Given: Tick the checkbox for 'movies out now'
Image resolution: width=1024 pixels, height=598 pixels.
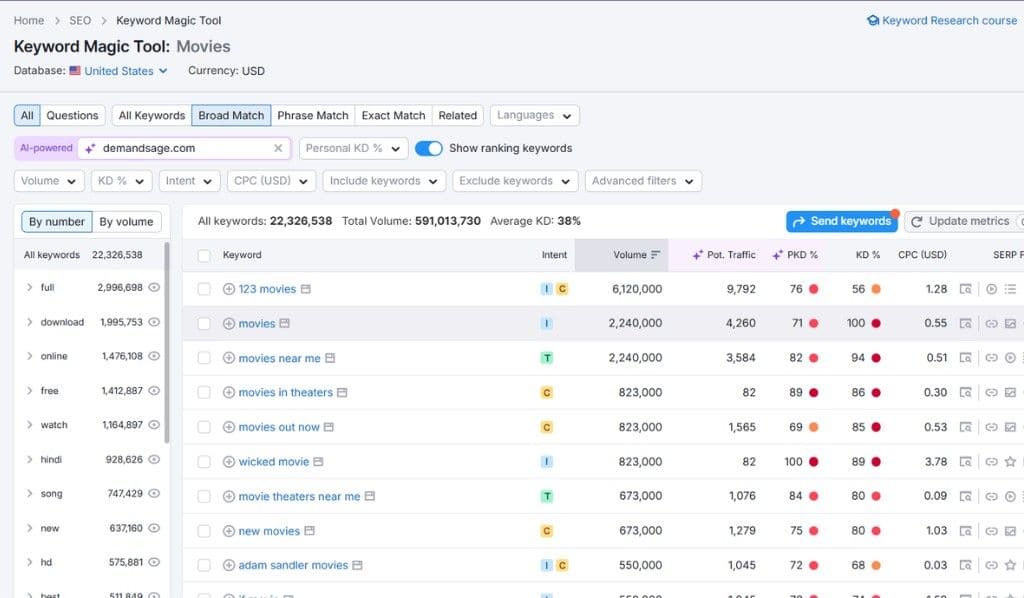Looking at the screenshot, I should [204, 427].
